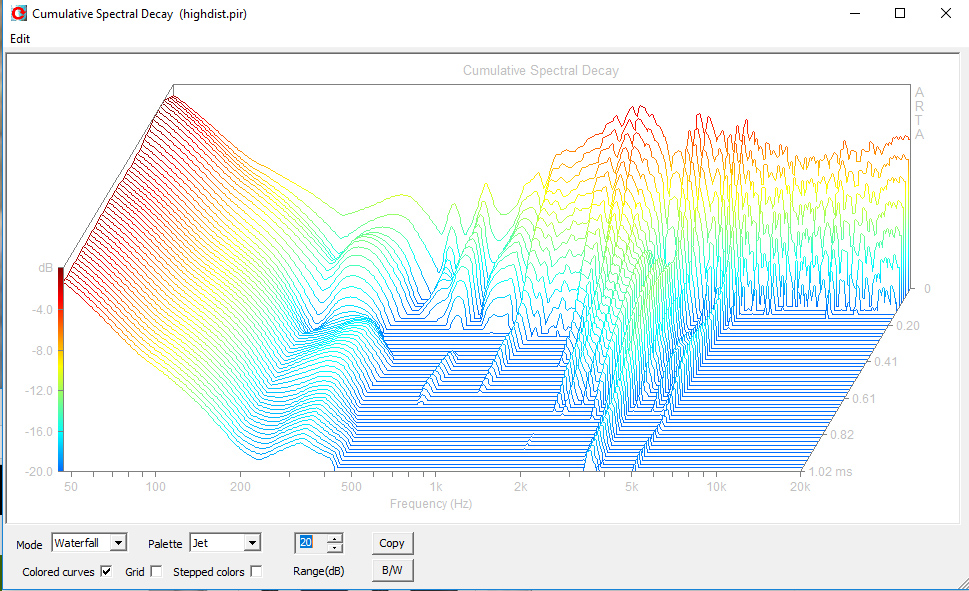
Task: Click the ARTA app icon in title bar
Action: [19, 13]
